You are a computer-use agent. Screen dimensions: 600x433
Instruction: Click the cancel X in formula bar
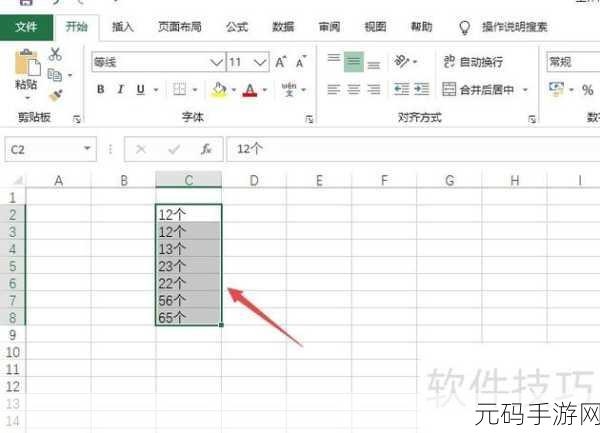point(141,149)
